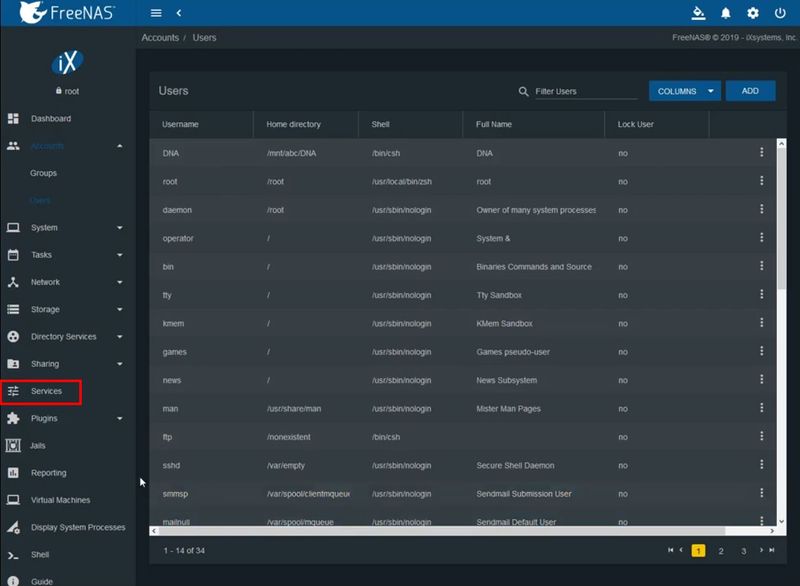Open the COLUMNS dropdown

[684, 90]
